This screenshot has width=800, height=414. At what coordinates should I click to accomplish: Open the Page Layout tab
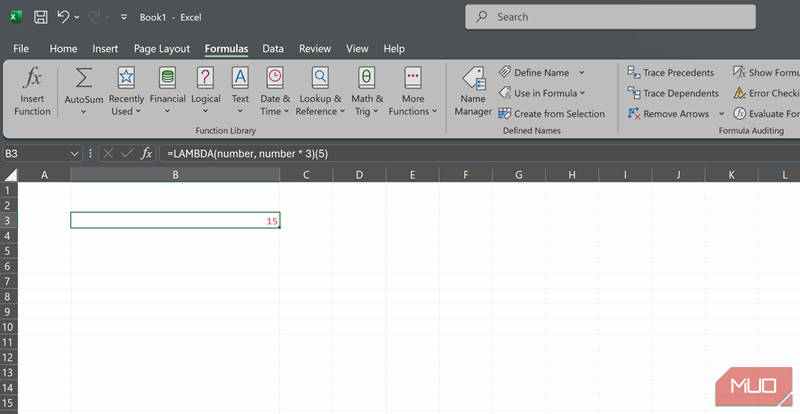coord(161,48)
